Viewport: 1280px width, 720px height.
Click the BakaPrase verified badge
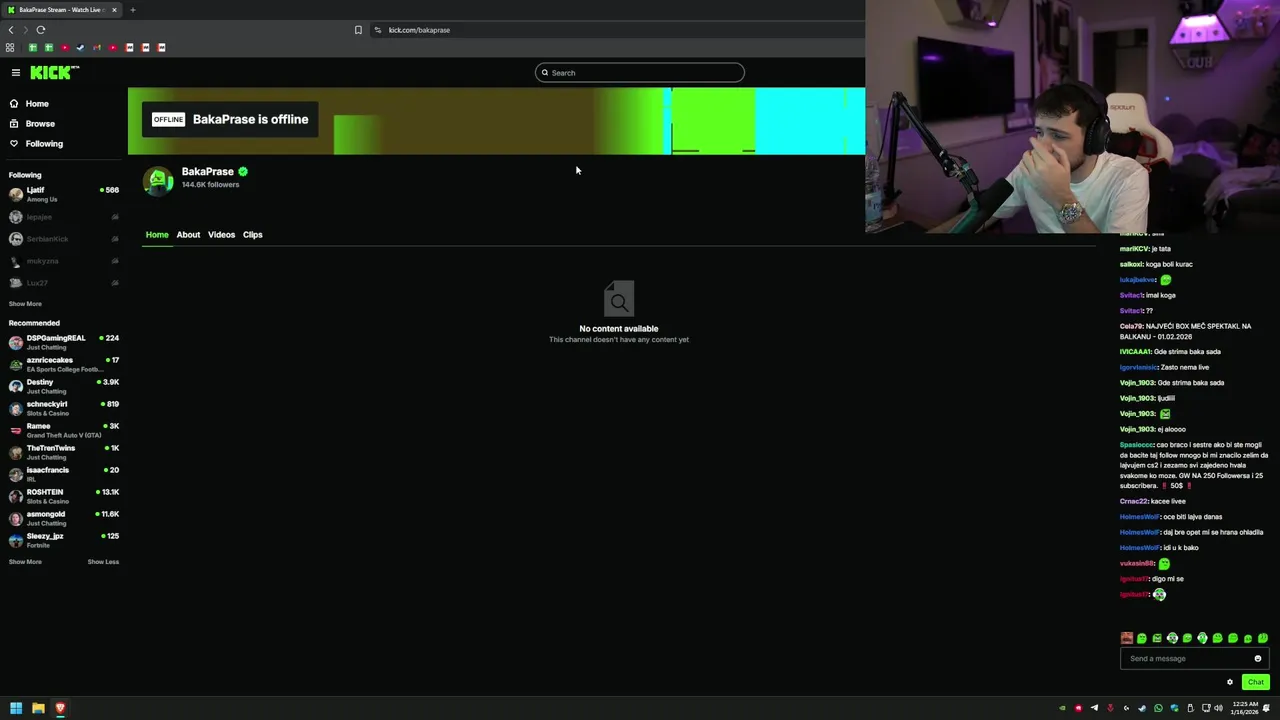point(243,172)
